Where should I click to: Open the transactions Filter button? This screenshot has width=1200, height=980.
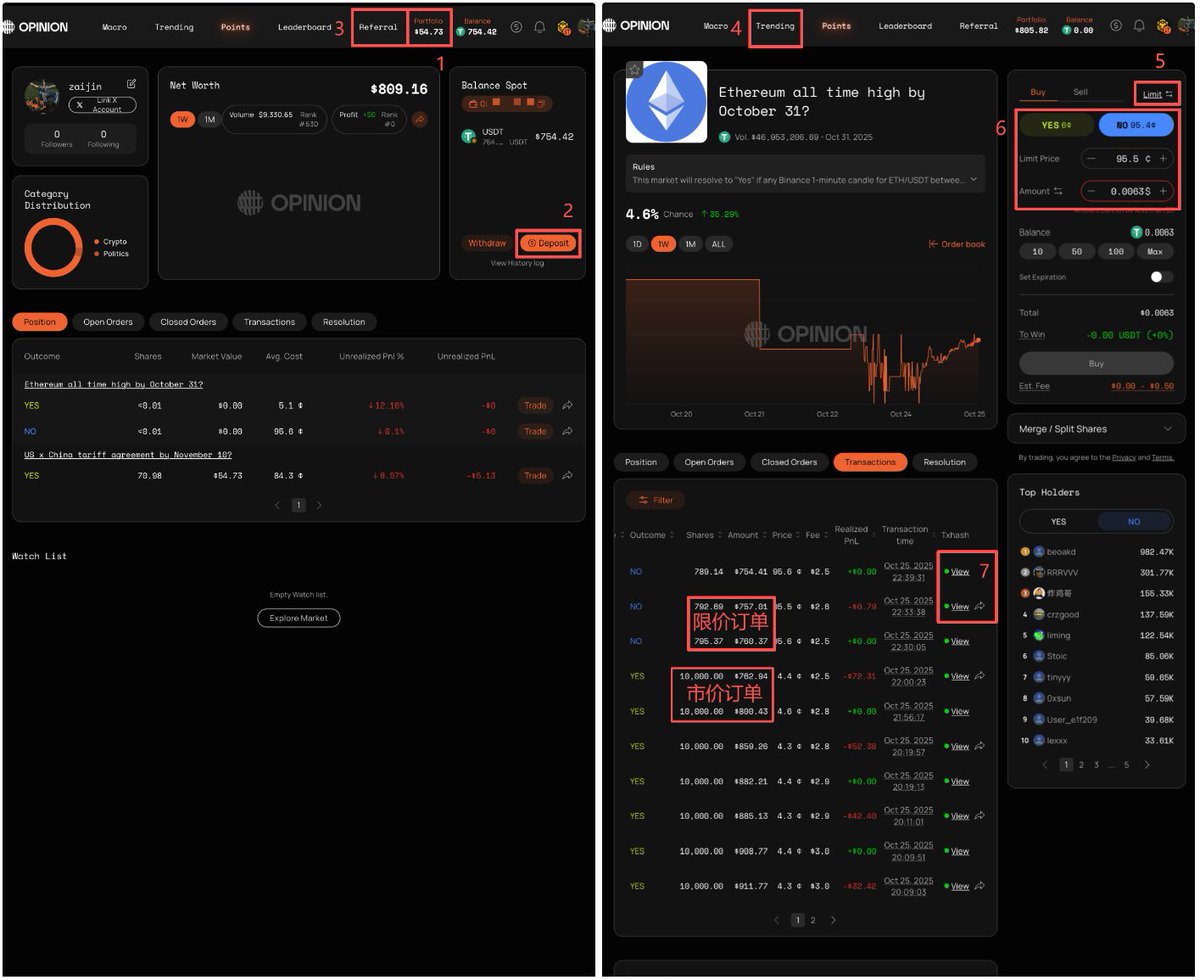[x=655, y=500]
